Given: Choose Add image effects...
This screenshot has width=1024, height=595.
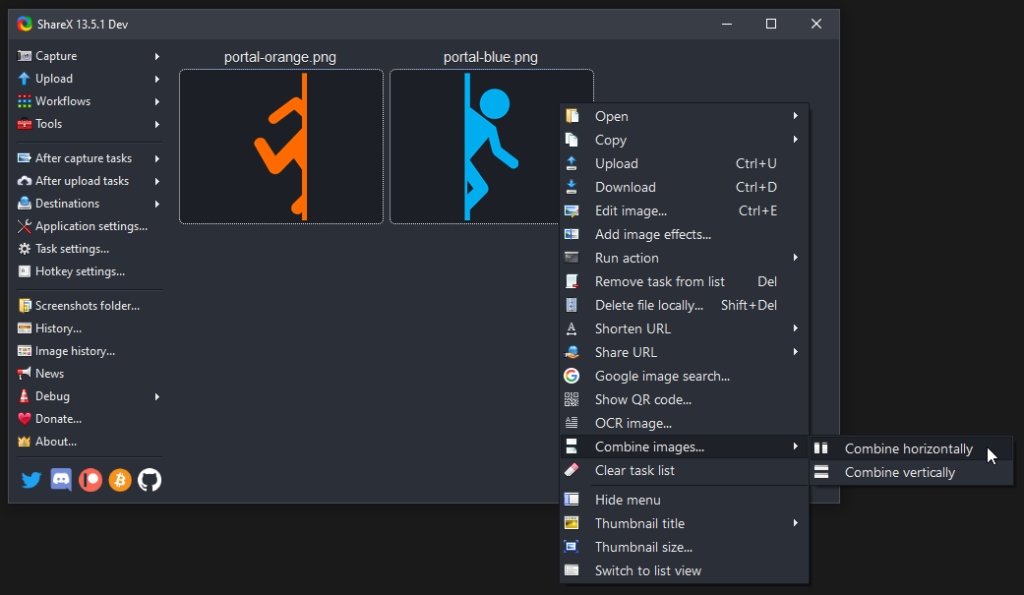Looking at the screenshot, I should coord(684,234).
